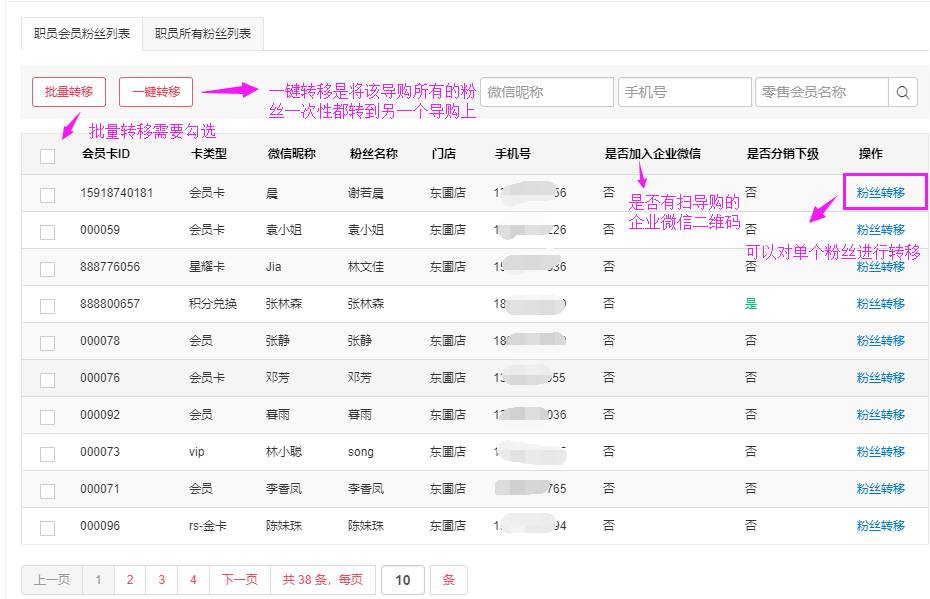
Task: Focus the 微信昵称 search field
Action: click(546, 92)
